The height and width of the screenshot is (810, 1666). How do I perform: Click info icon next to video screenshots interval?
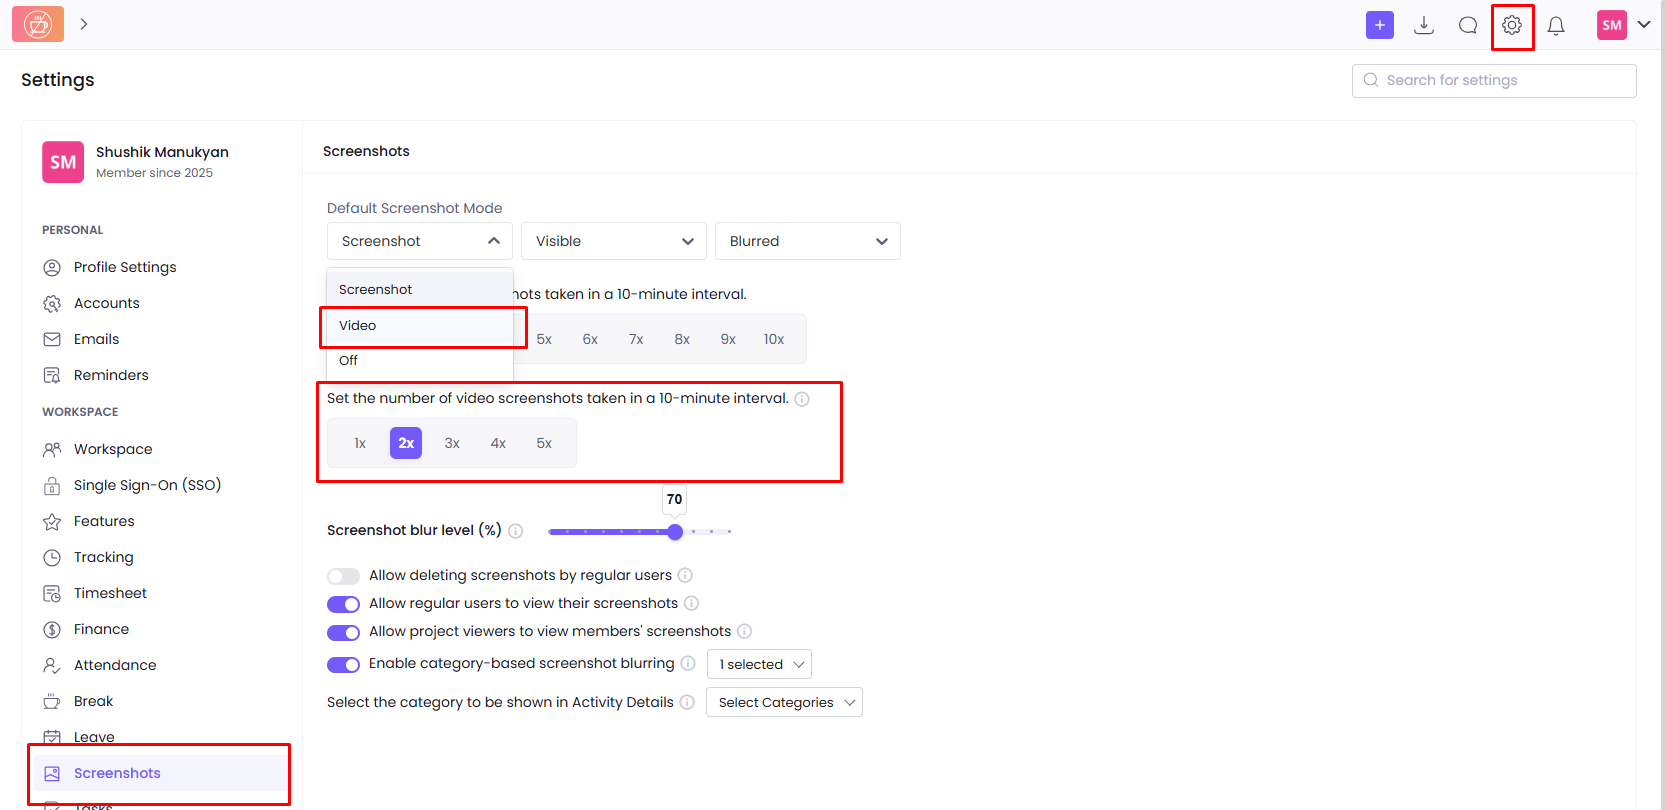tap(802, 399)
